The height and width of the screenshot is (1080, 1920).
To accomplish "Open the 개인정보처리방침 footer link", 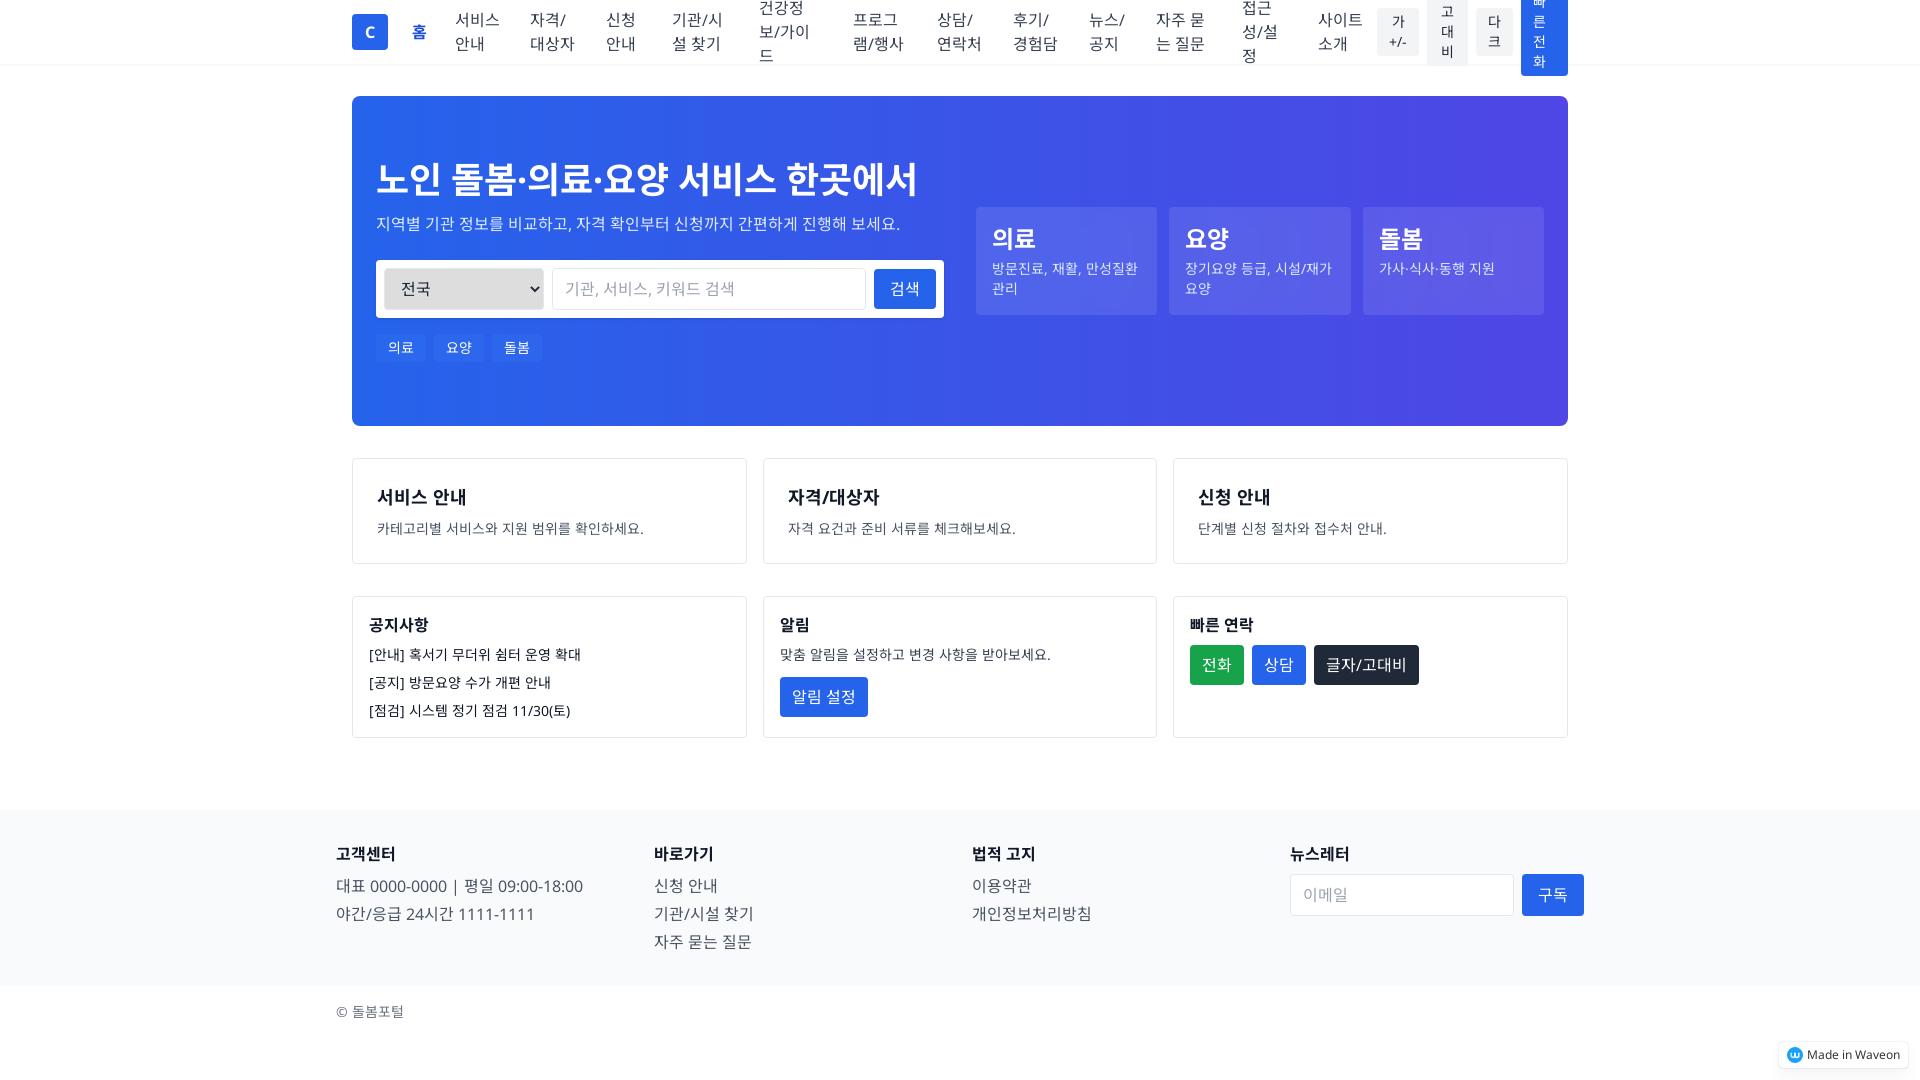I will 1031,913.
